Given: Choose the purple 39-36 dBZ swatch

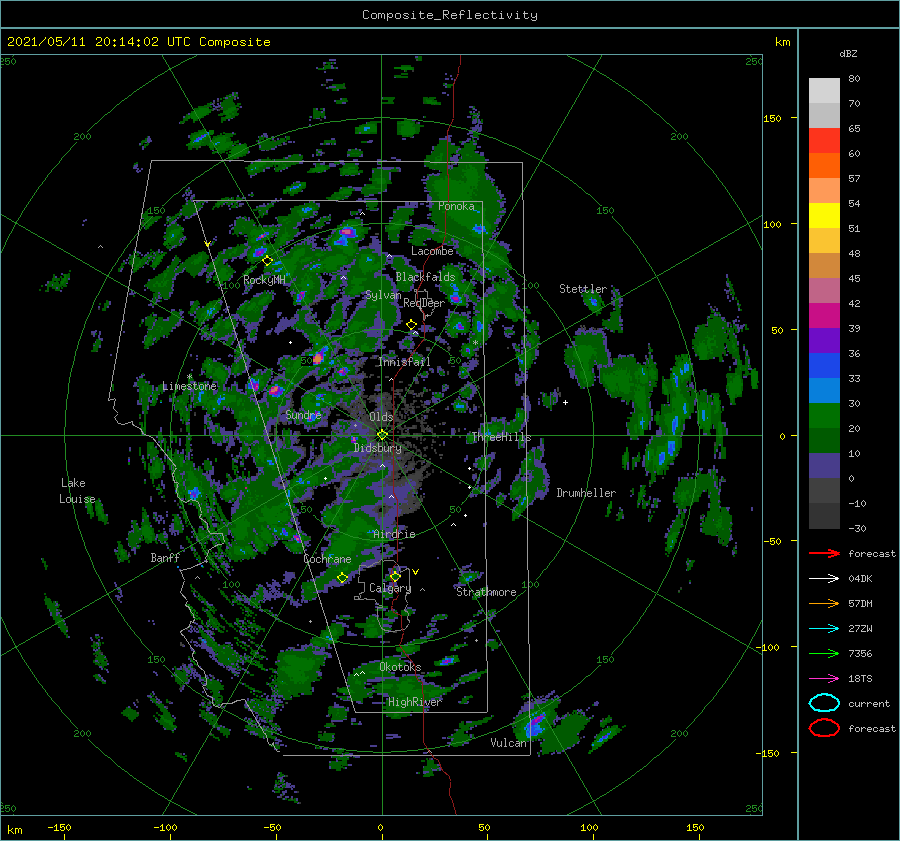Looking at the screenshot, I should pos(824,341).
